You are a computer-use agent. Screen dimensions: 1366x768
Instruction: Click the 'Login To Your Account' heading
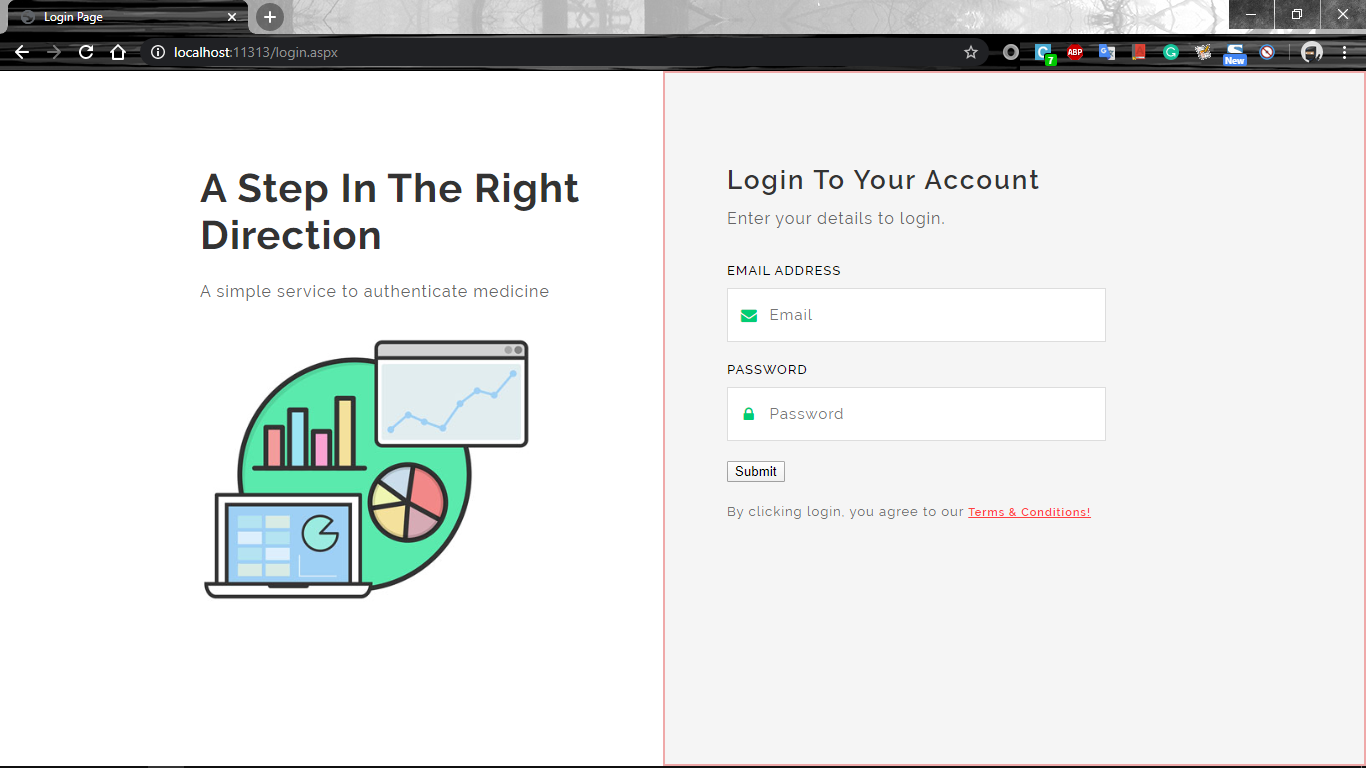pos(883,180)
